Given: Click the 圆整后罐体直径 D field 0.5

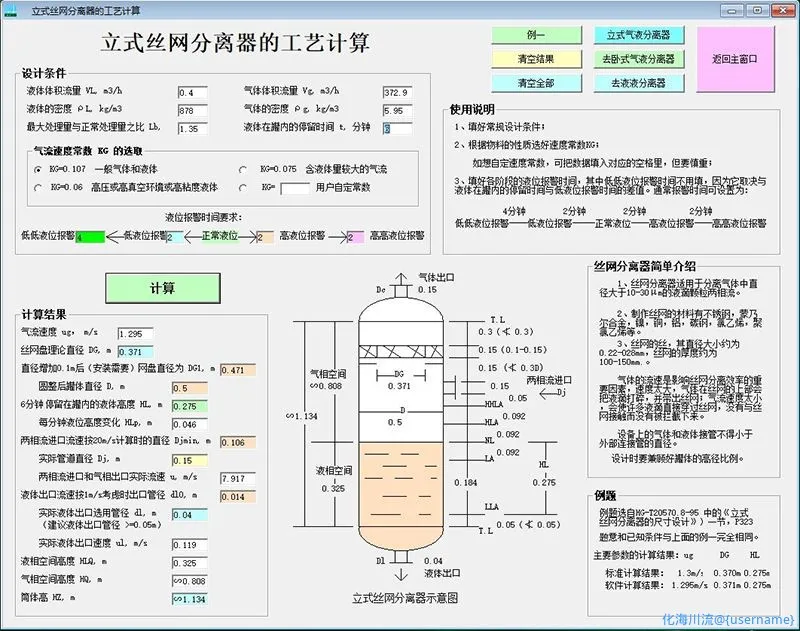Looking at the screenshot, I should click(190, 388).
